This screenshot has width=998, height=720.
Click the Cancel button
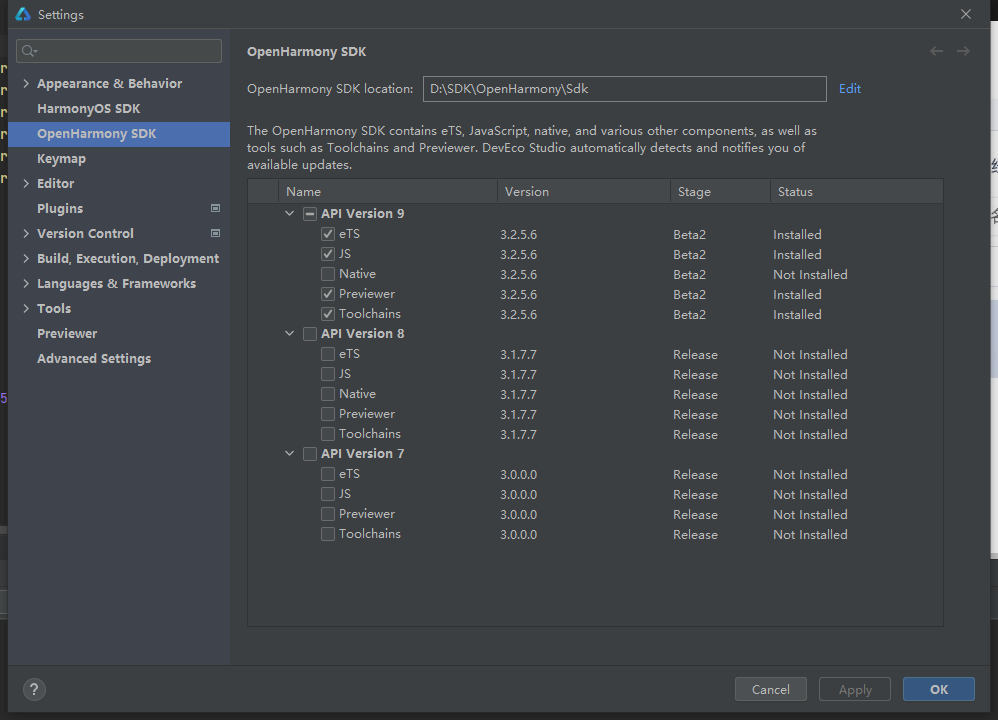(x=771, y=689)
